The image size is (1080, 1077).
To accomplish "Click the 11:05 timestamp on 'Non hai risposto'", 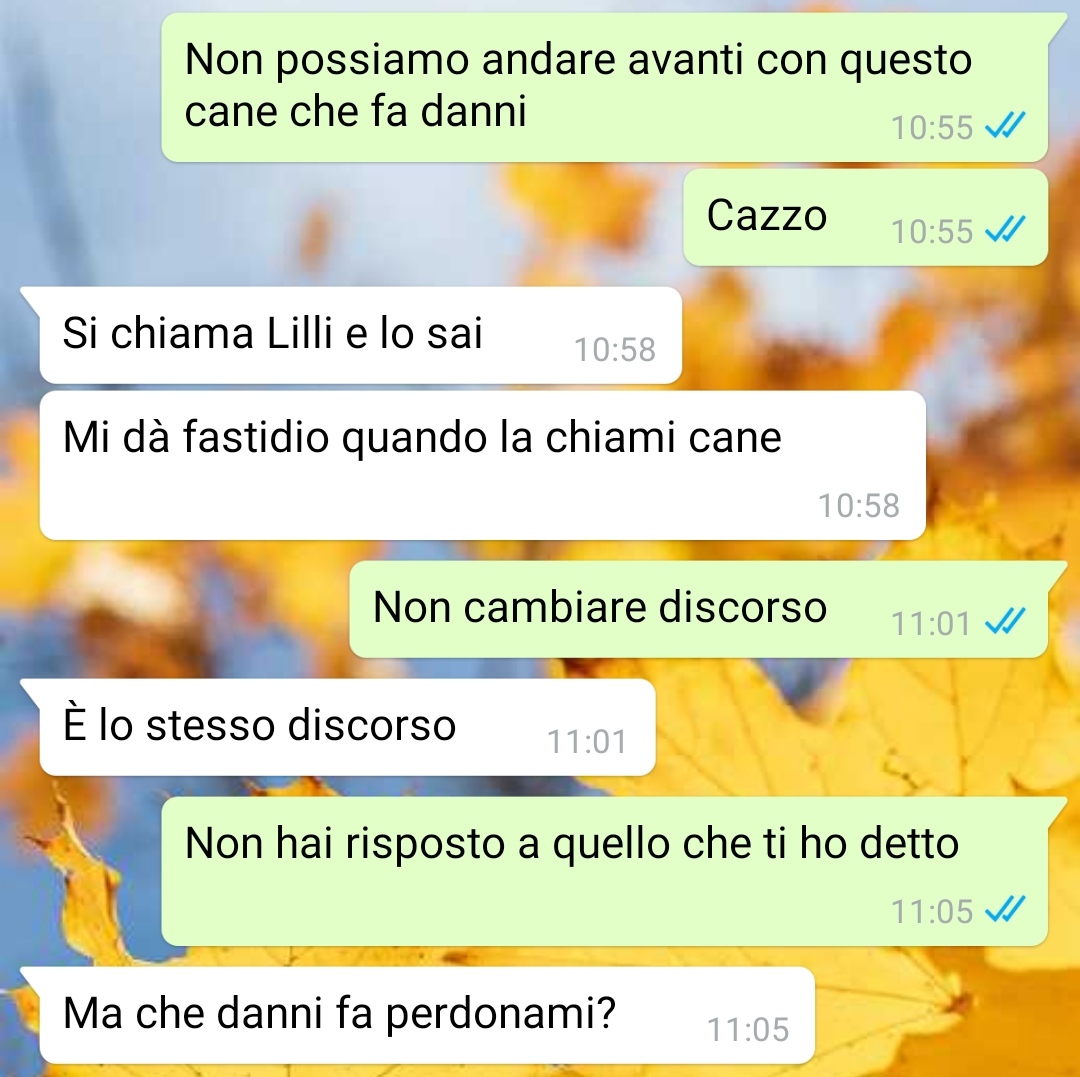I will point(932,911).
